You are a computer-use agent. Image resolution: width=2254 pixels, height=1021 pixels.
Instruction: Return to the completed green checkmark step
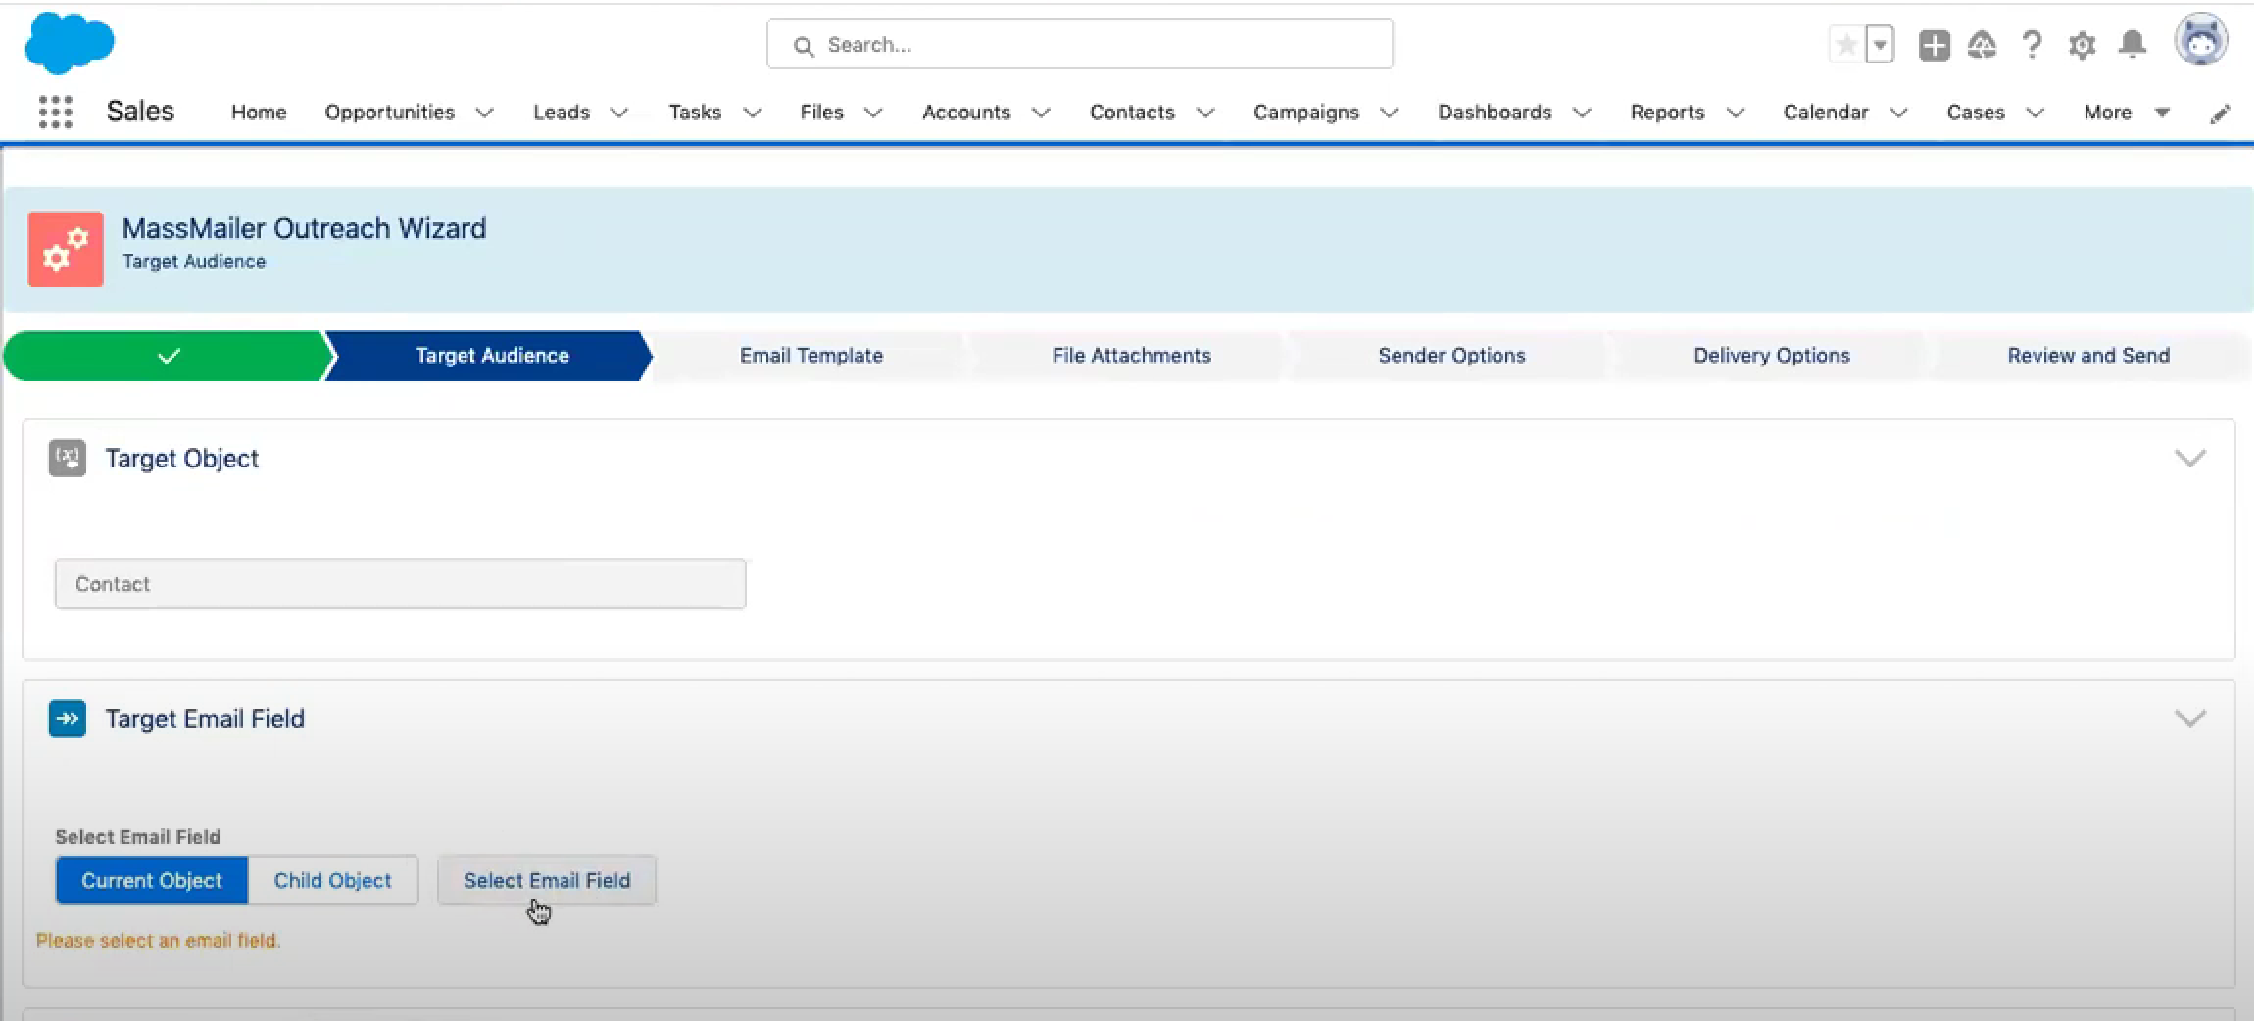[x=168, y=356]
